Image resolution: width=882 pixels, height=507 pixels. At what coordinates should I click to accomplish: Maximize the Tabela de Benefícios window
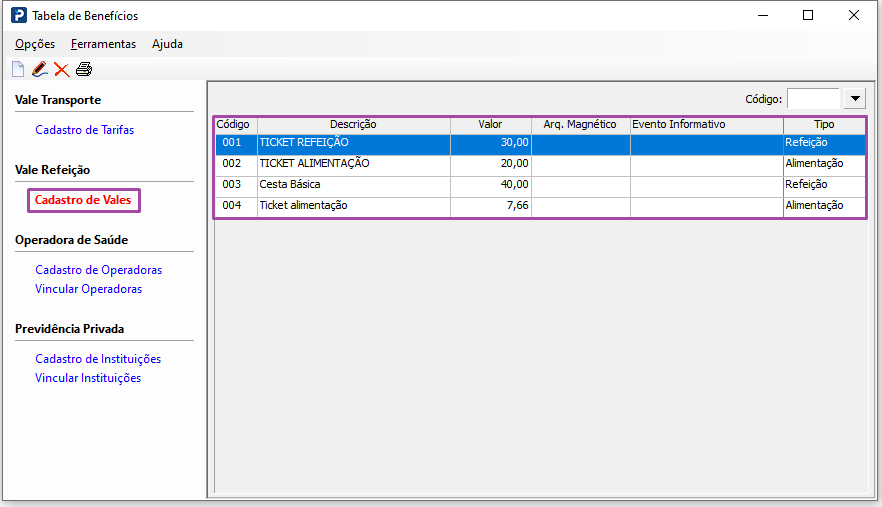point(808,15)
